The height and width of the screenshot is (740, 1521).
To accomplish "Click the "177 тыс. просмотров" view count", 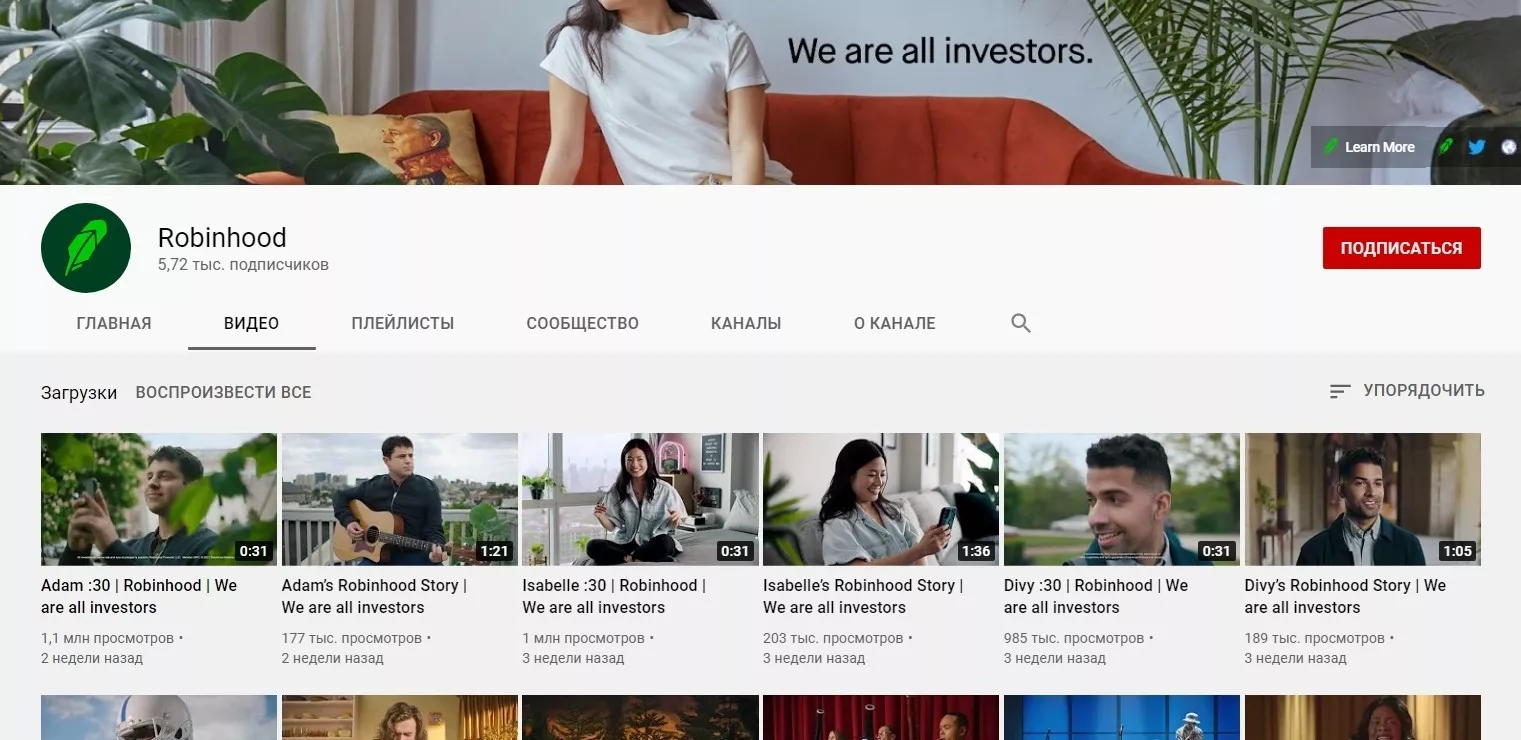I will tap(352, 638).
